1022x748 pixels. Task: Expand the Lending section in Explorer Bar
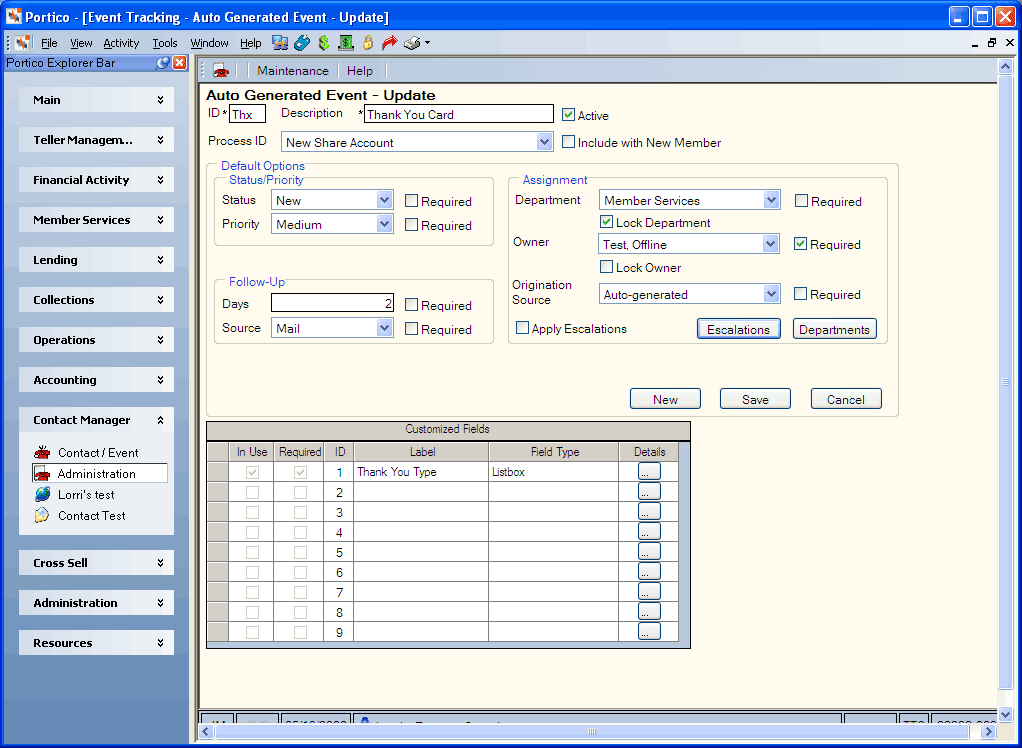(x=96, y=259)
